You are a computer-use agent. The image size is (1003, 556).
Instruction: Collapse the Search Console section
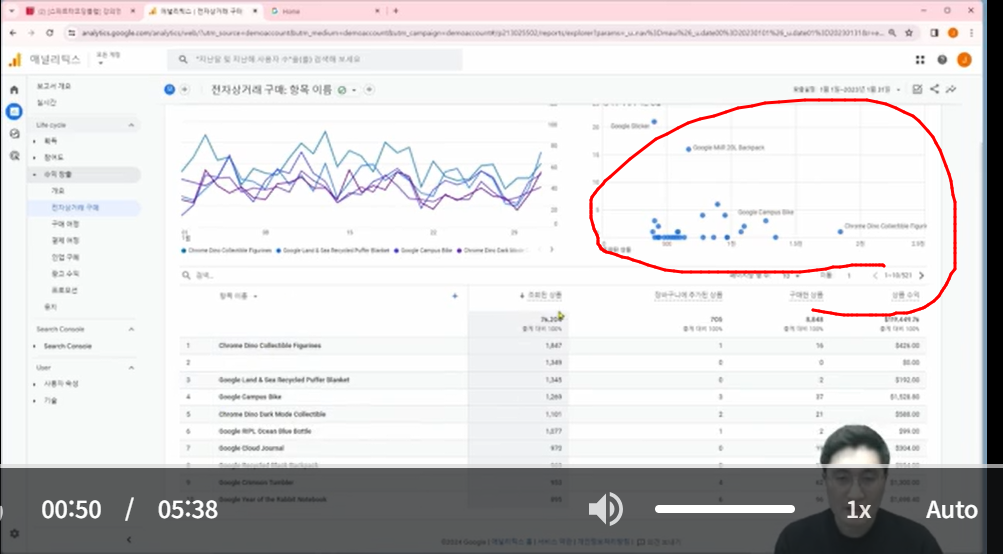[131, 330]
